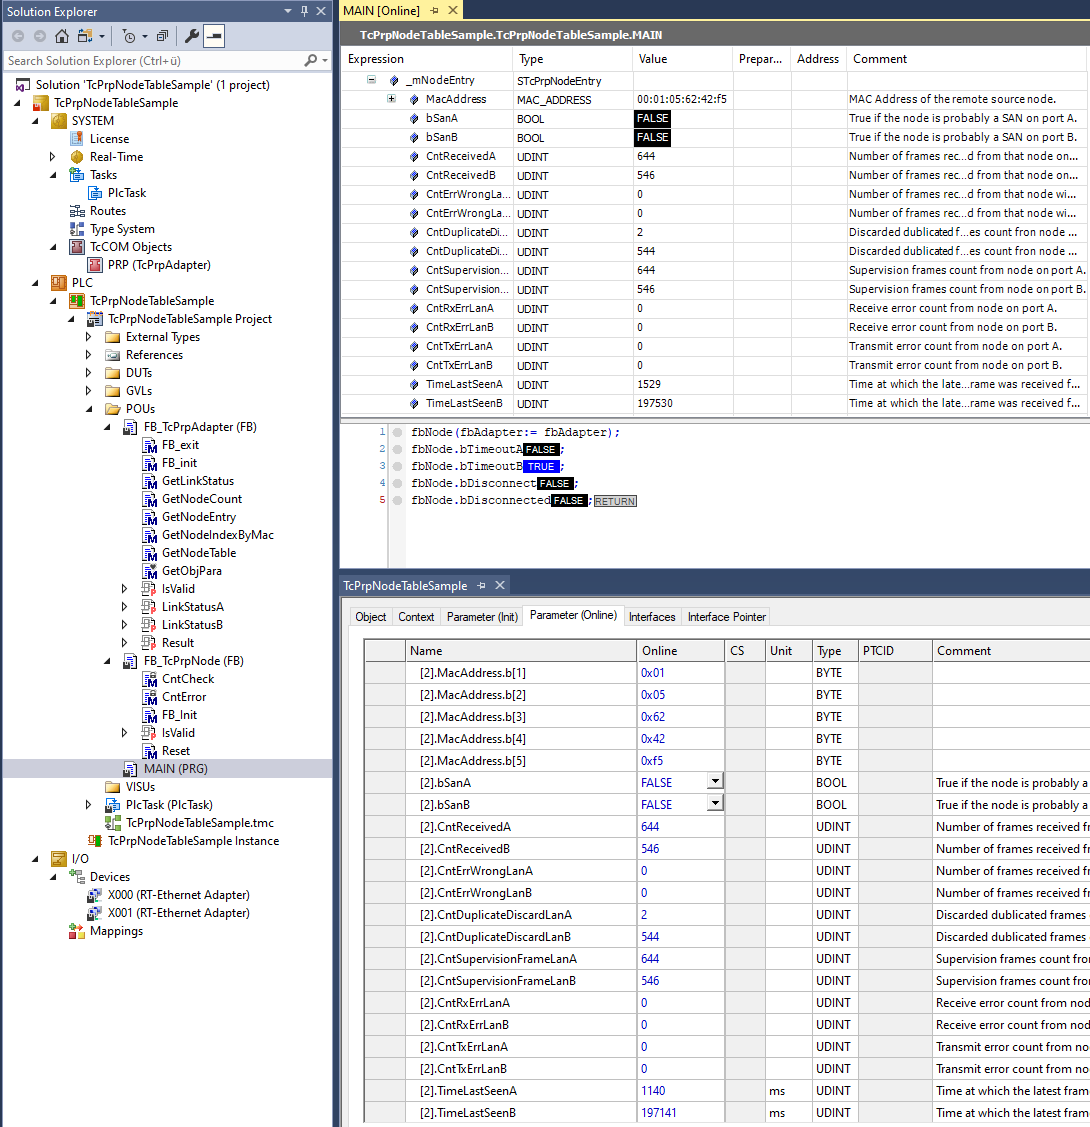Image resolution: width=1090 pixels, height=1127 pixels.
Task: Toggle pin on TcPrpNodeTableSample tab
Action: [481, 585]
